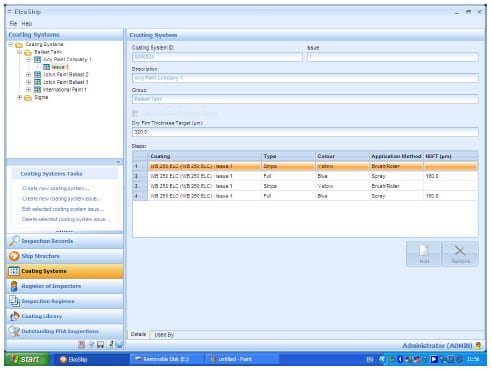Viewport: 492px width, 370px height.
Task: Collapse the root Coating Systems tree node
Action: click(x=11, y=44)
